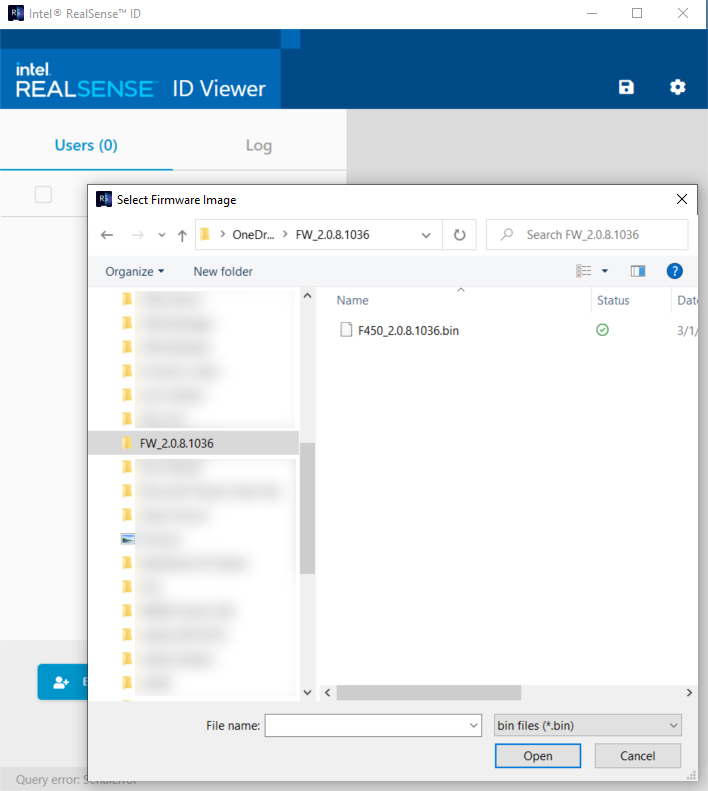Select the file F450_2.0.8.1036.bin
This screenshot has height=791, width=708.
click(408, 330)
